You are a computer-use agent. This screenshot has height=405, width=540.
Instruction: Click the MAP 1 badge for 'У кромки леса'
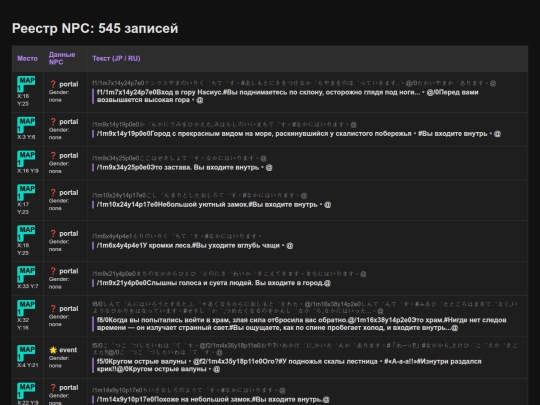tap(26, 233)
